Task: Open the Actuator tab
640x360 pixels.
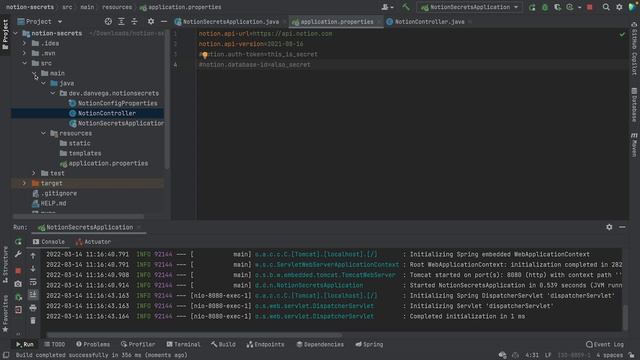Action: 93,242
